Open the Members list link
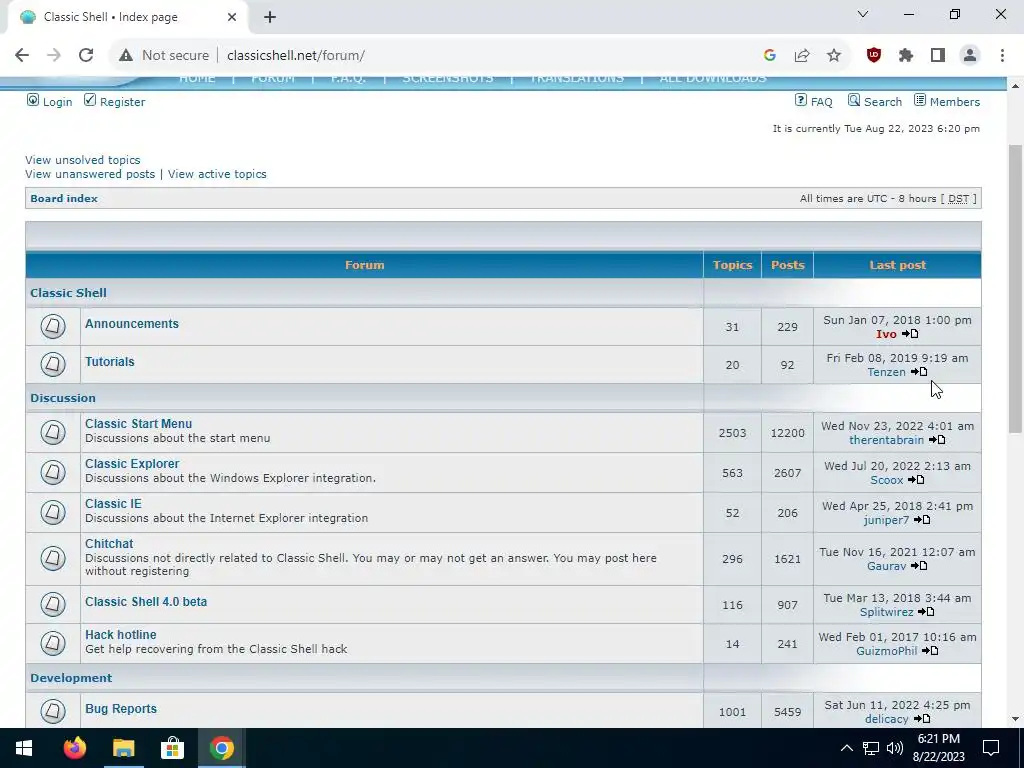This screenshot has width=1024, height=768. [947, 101]
